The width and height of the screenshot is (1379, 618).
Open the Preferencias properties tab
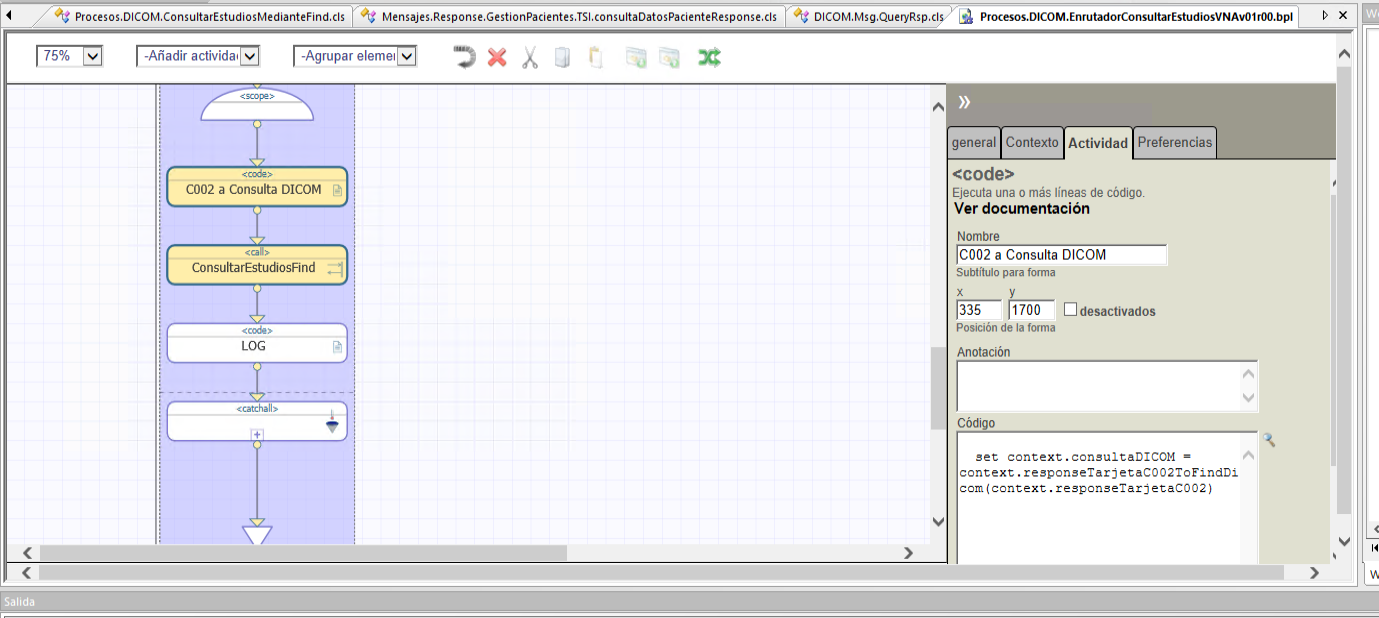point(1175,143)
